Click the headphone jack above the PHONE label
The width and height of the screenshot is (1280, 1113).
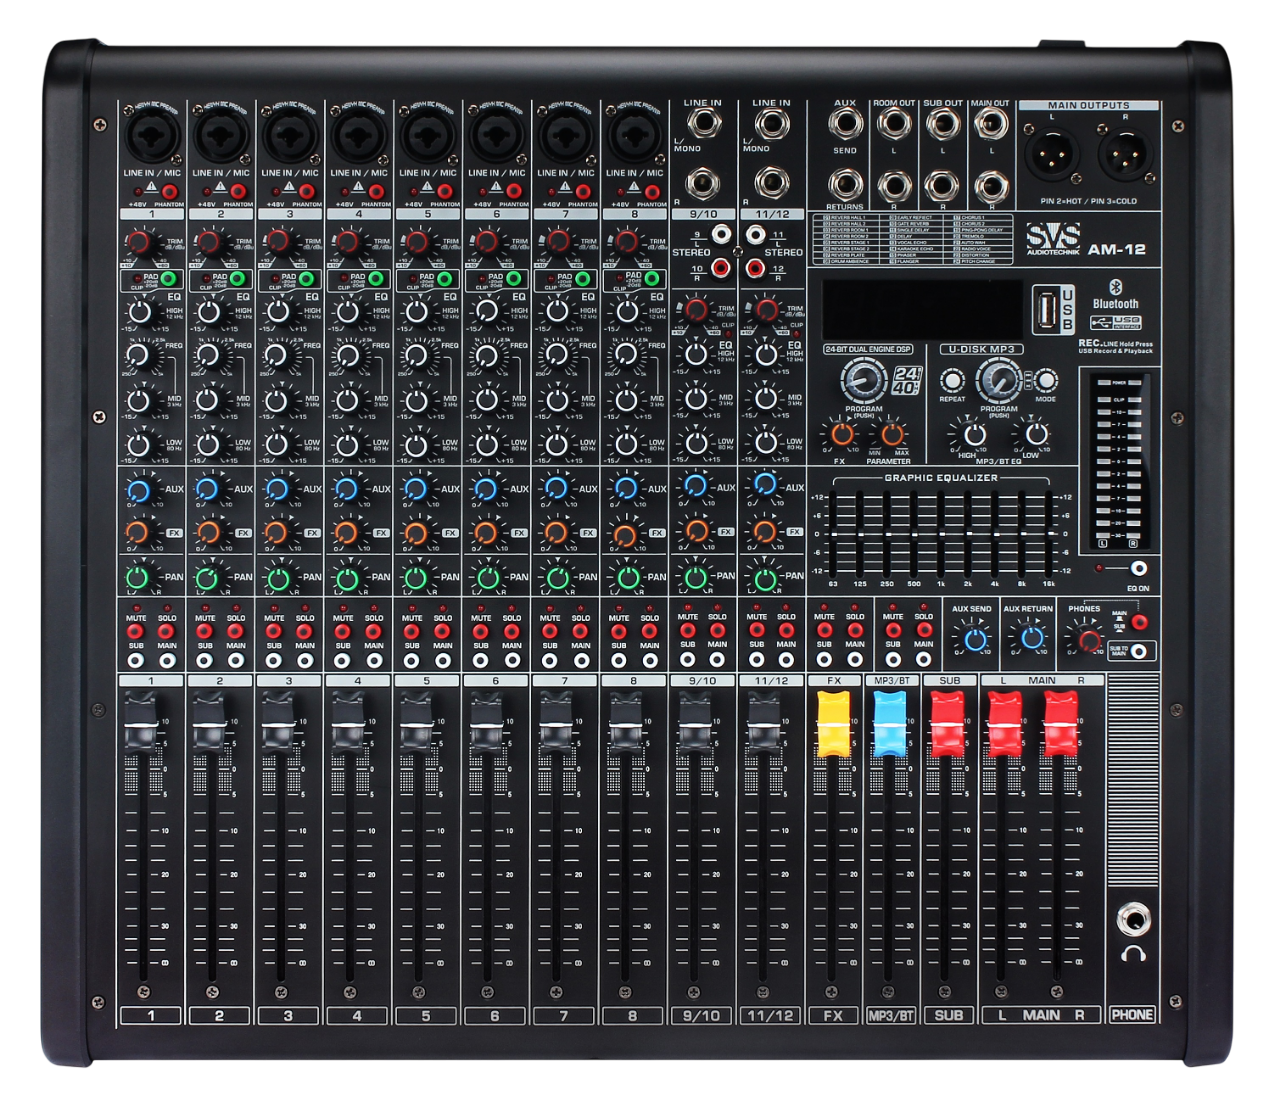(x=1132, y=918)
